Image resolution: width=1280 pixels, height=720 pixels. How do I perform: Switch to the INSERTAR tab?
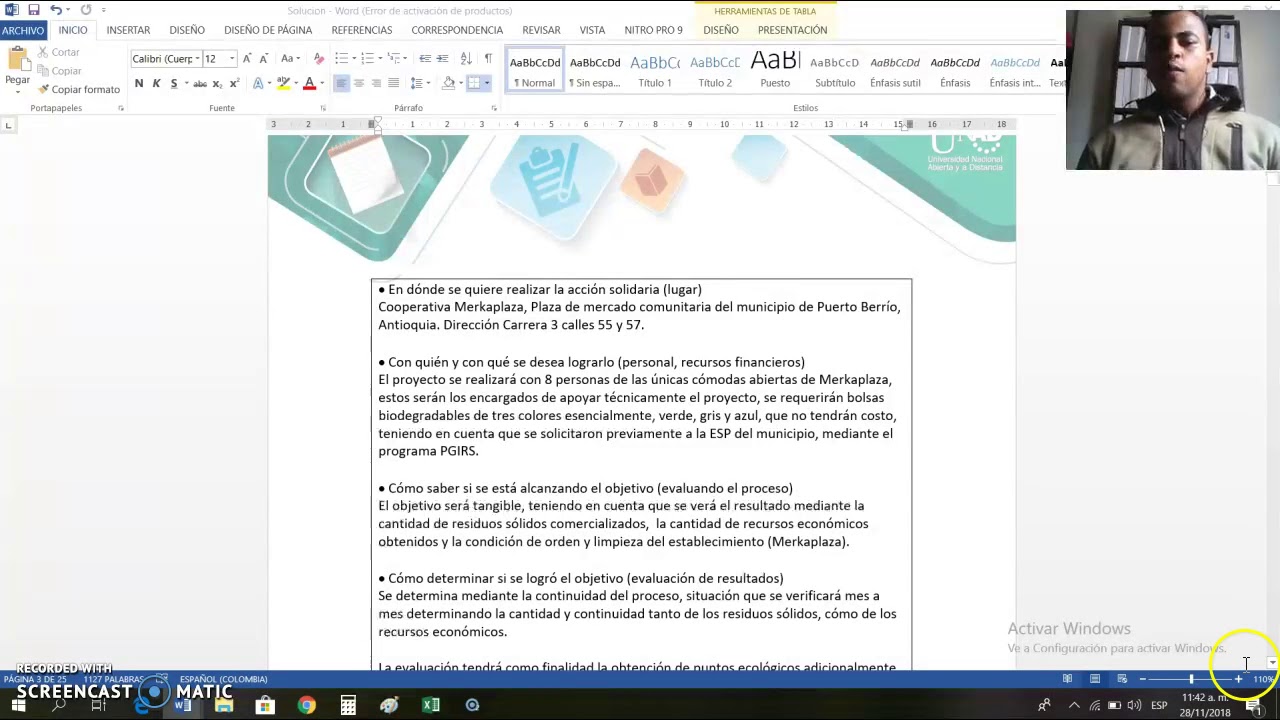coord(128,30)
